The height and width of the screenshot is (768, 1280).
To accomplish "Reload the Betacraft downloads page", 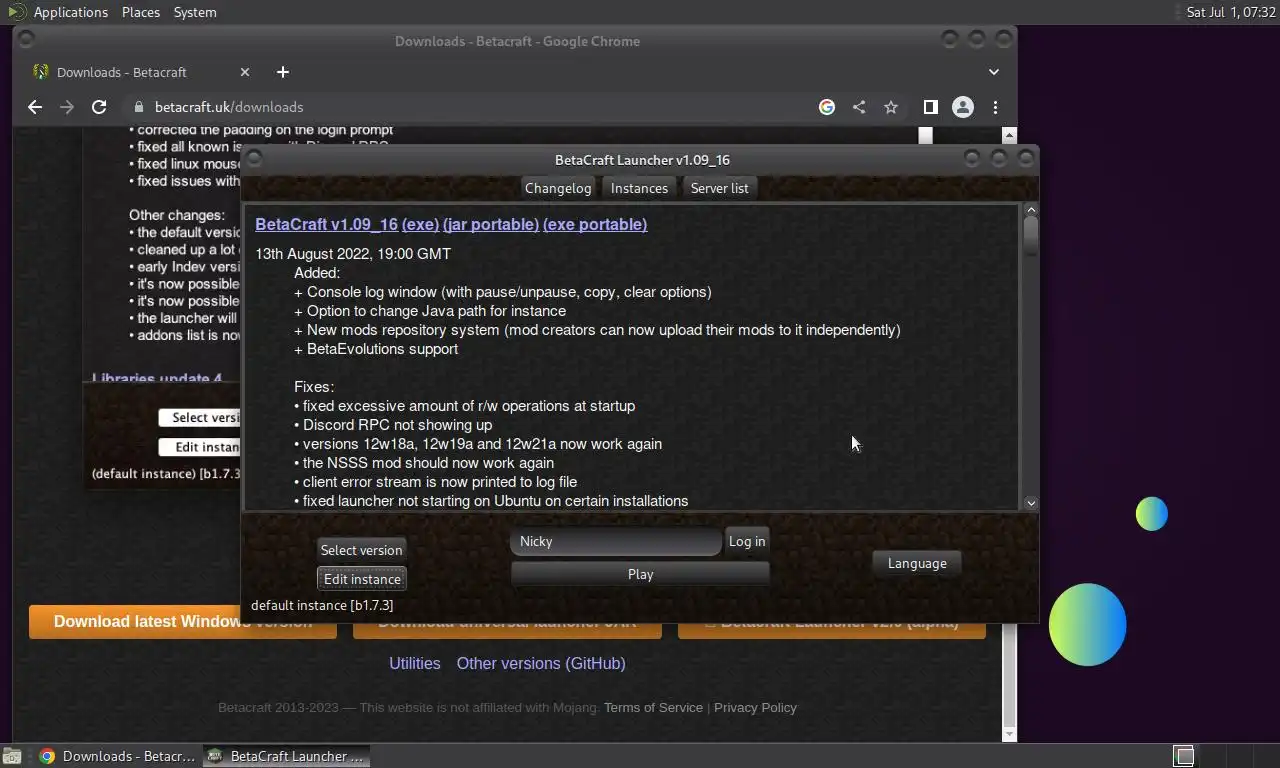I will pos(99,107).
